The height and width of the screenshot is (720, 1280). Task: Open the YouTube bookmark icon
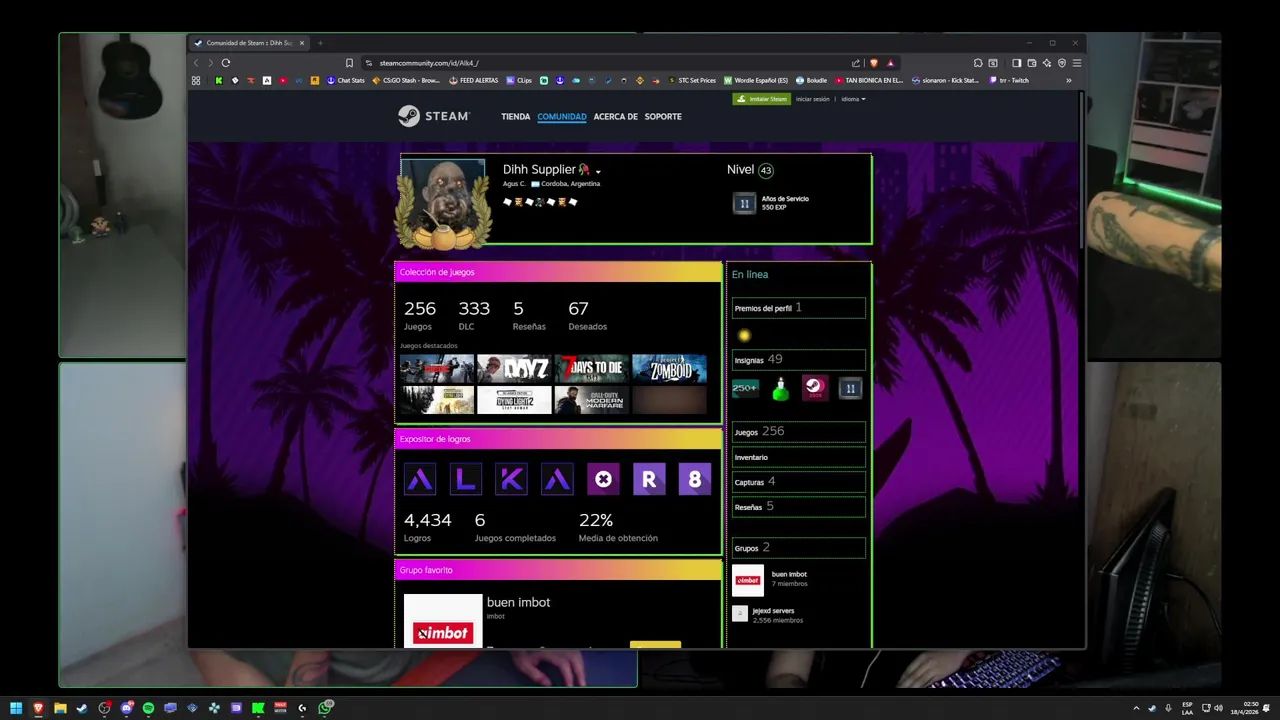(x=283, y=80)
